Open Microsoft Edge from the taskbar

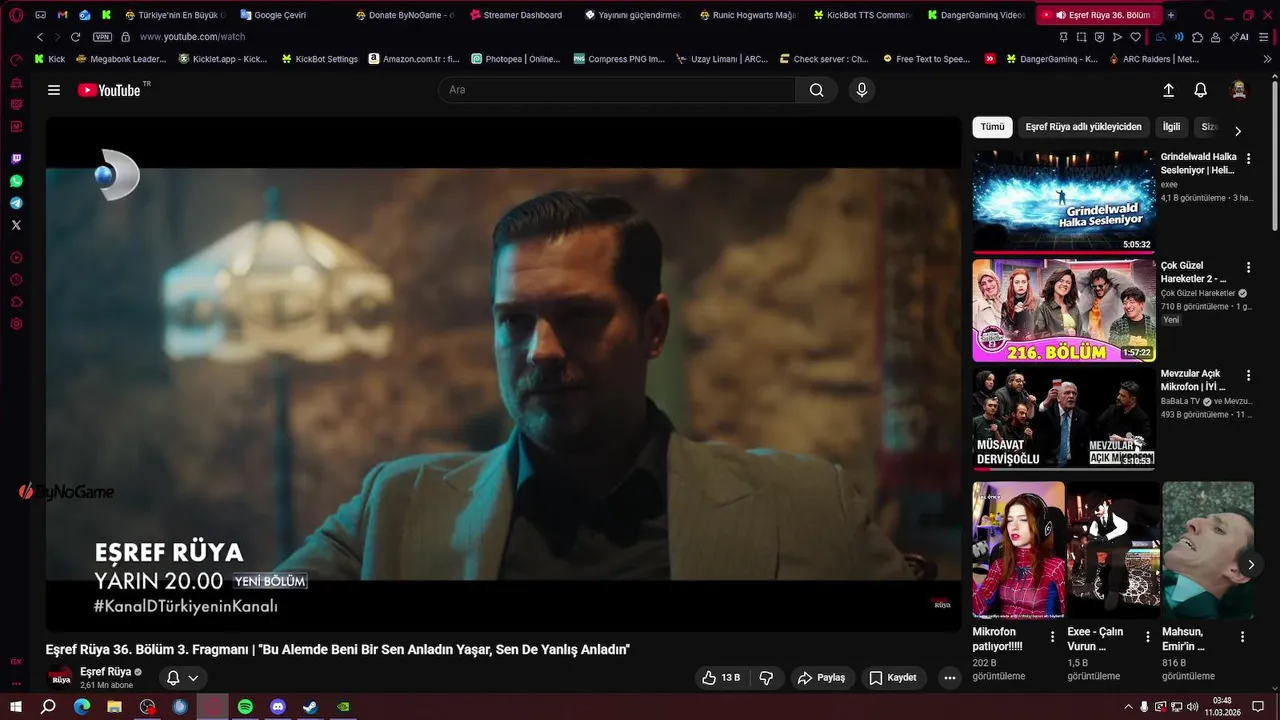(x=82, y=707)
